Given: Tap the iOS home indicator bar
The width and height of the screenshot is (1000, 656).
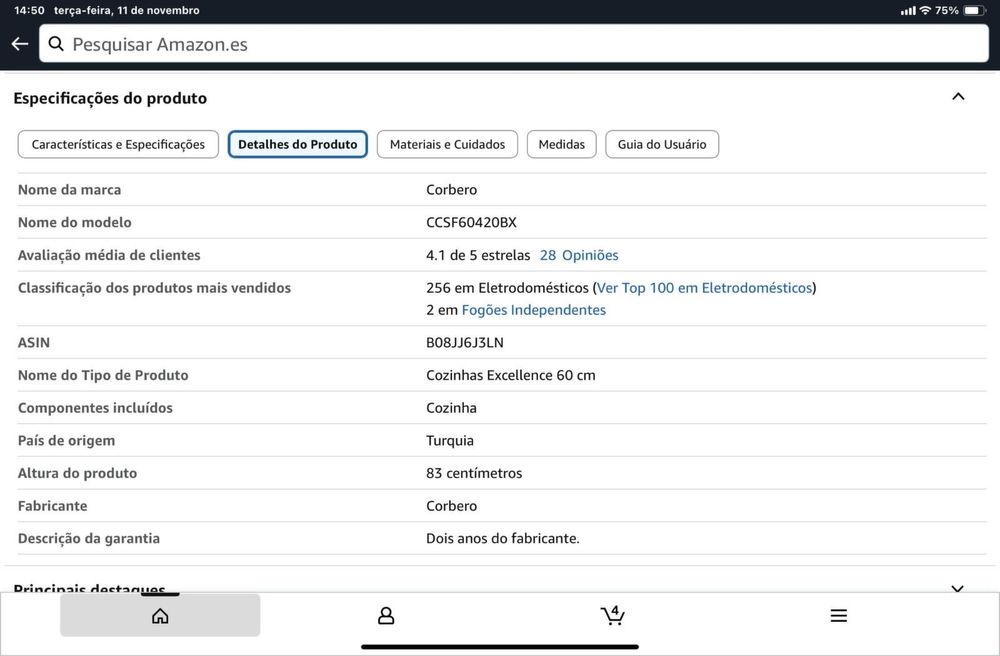Looking at the screenshot, I should 500,646.
